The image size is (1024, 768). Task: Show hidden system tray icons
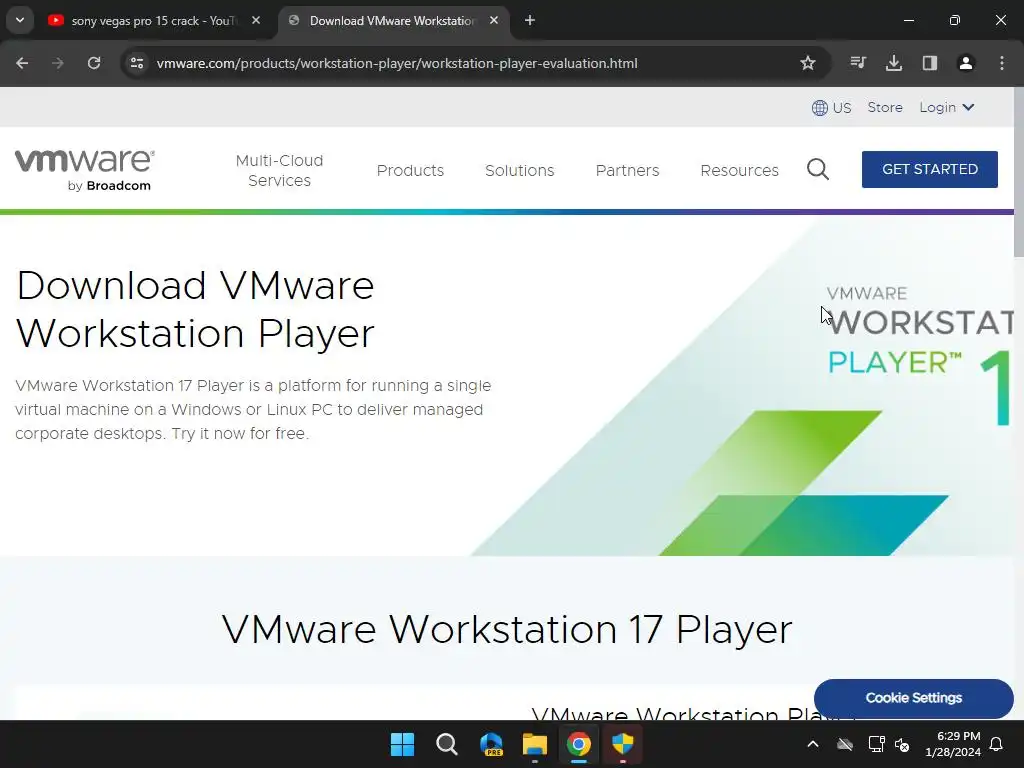[813, 744]
